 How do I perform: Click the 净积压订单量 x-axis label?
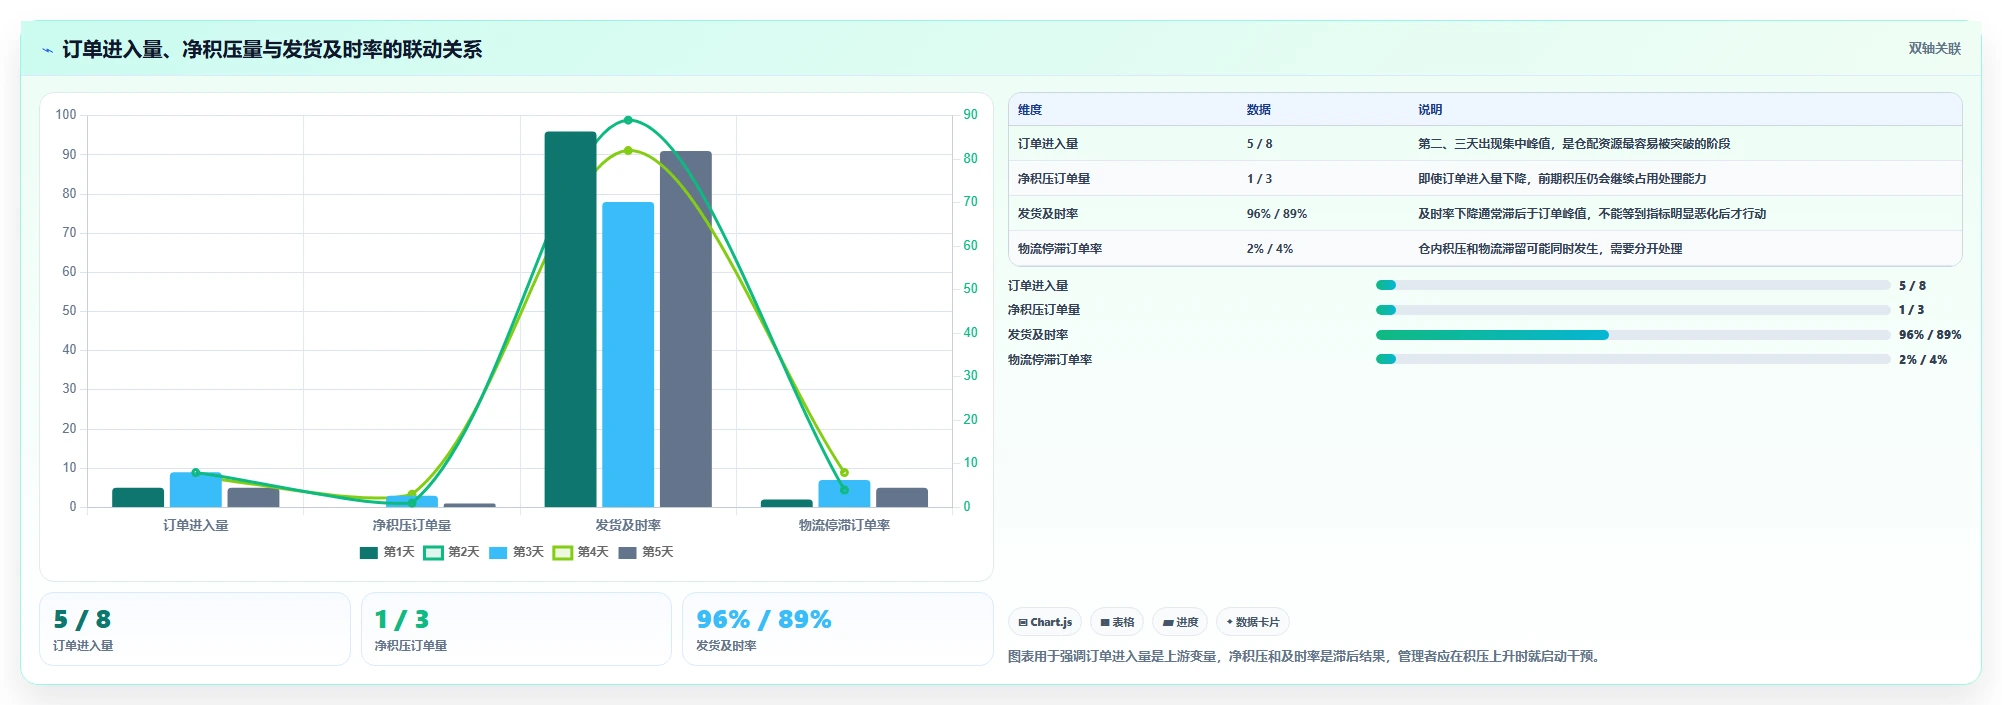(412, 525)
